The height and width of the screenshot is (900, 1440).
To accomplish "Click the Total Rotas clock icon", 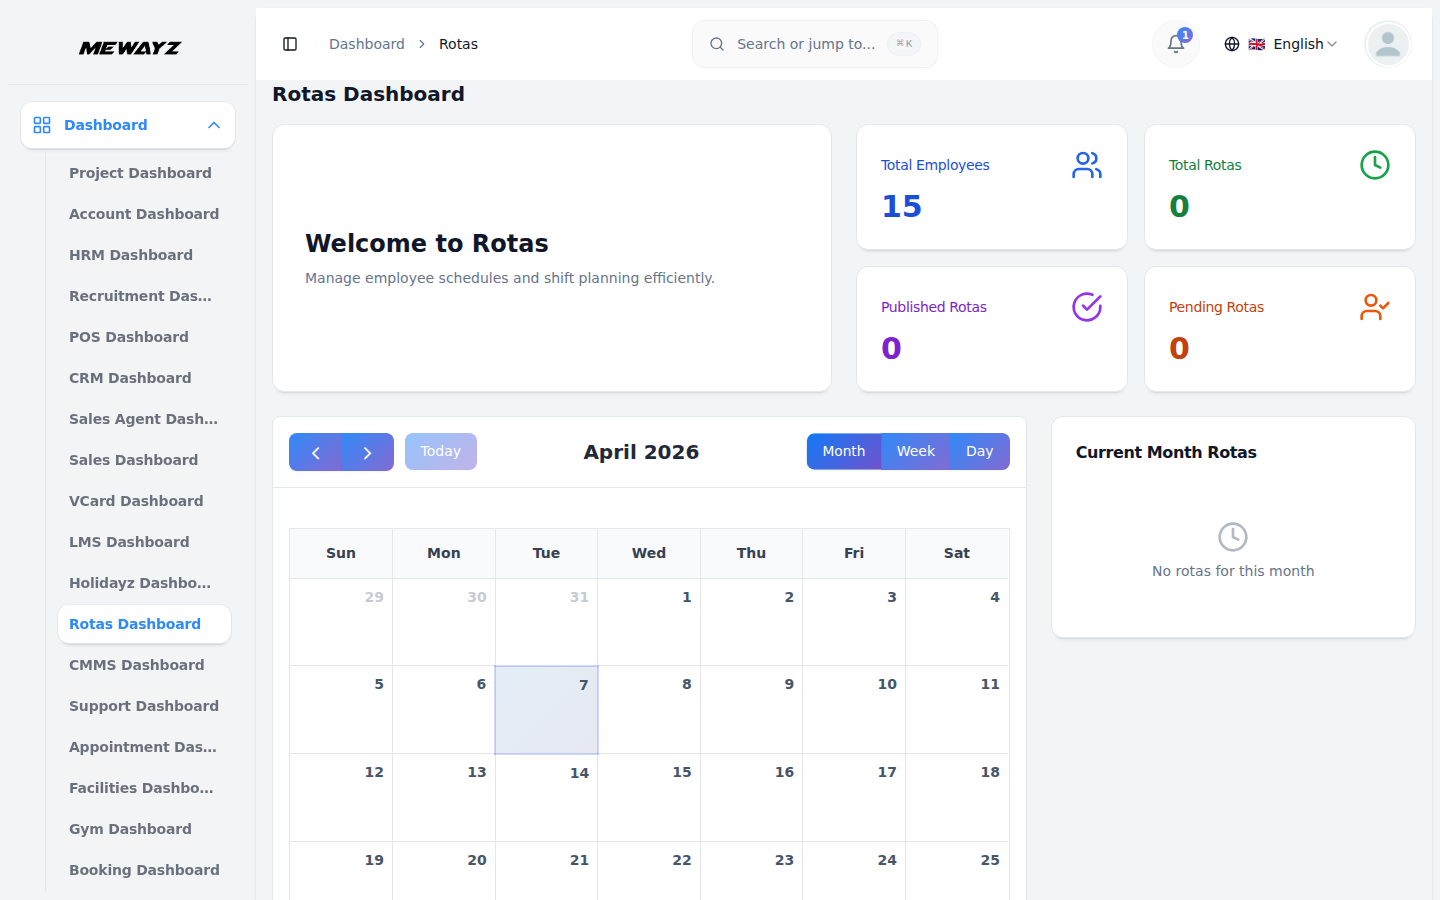I will 1374,165.
